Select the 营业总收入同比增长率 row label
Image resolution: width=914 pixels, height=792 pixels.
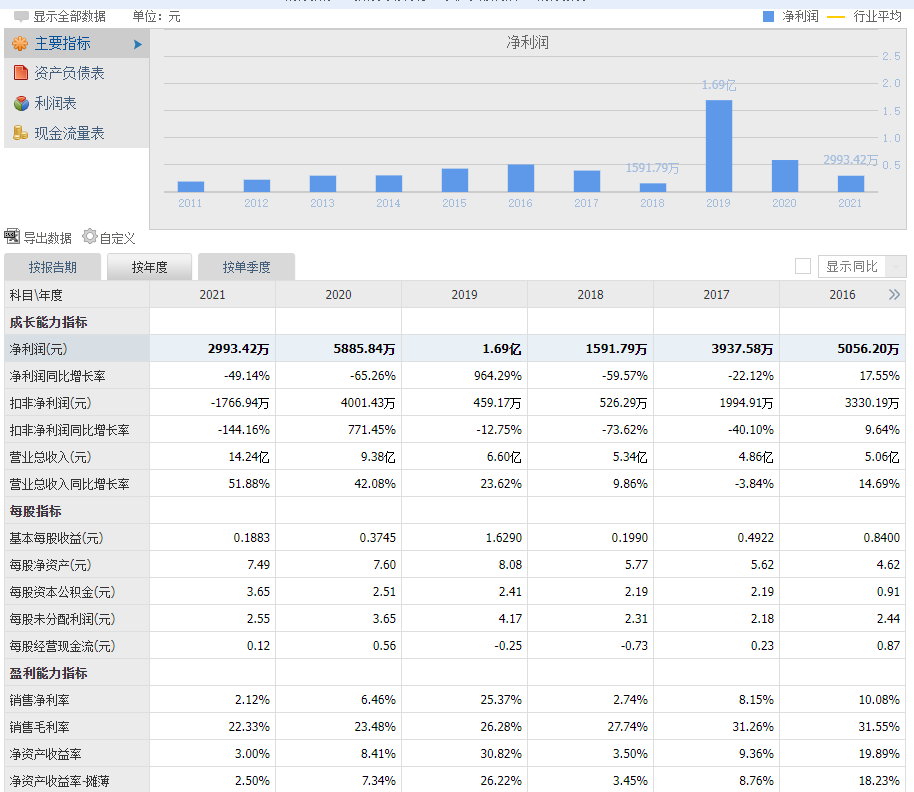(69, 484)
